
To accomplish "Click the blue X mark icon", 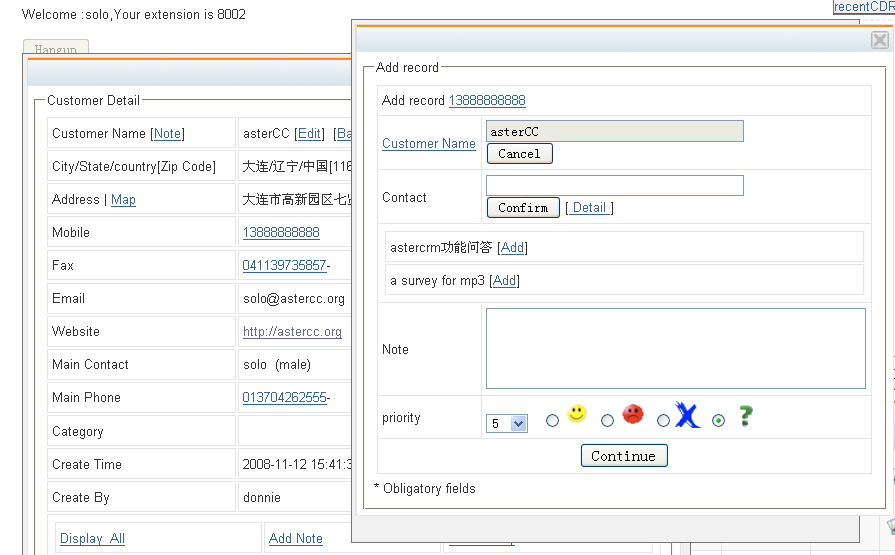I will (687, 415).
